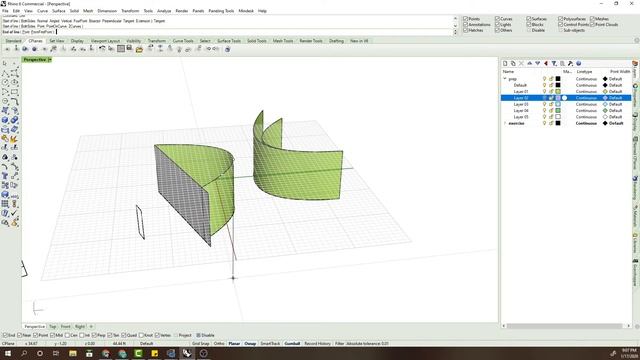Switch to the Top viewport tab
Viewport: 640px width, 360px height.
coord(53,327)
